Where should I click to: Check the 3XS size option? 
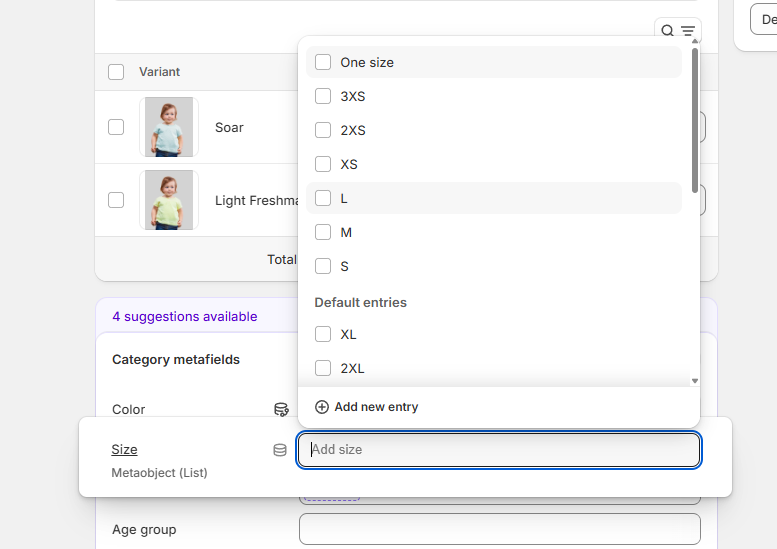click(x=323, y=96)
